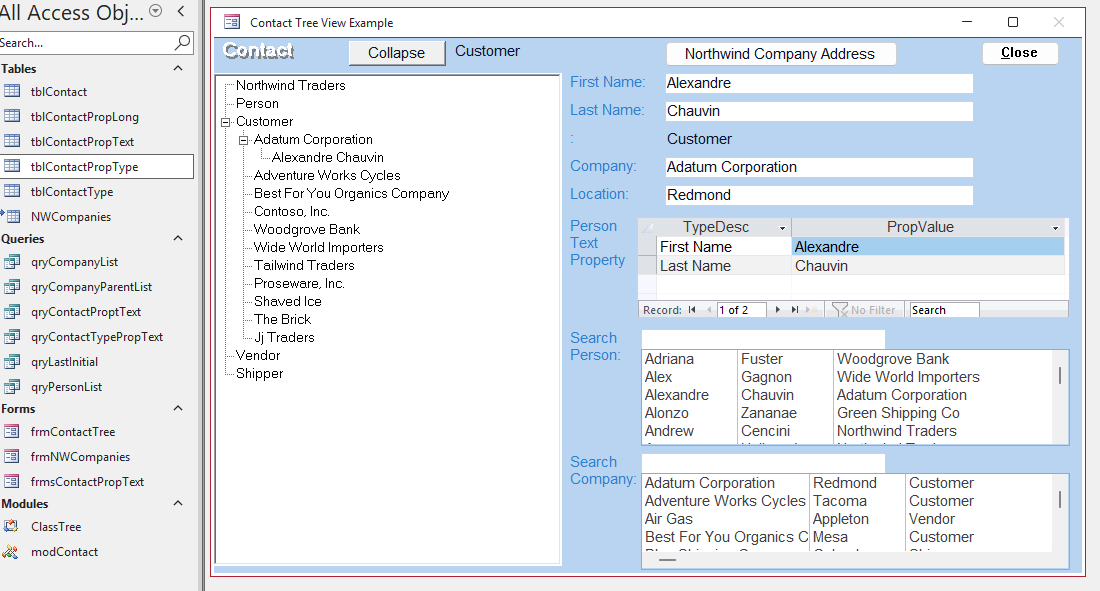The width and height of the screenshot is (1100, 591).
Task: Collapse the Forms group
Action: pos(178,409)
